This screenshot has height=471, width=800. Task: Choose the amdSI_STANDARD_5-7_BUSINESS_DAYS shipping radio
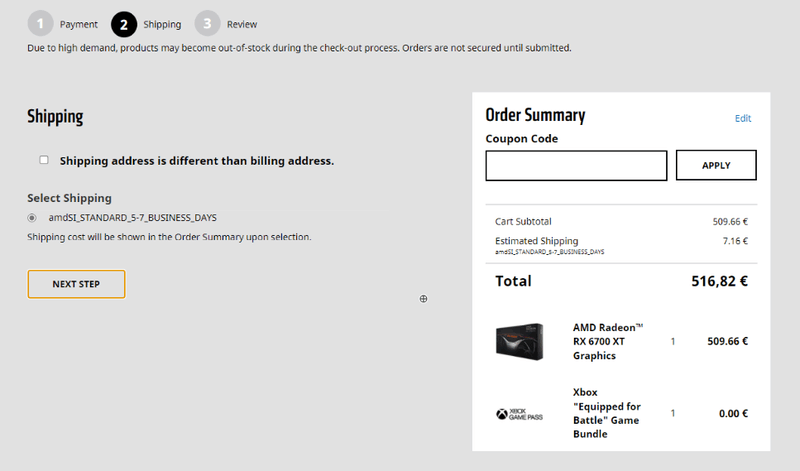tap(32, 218)
